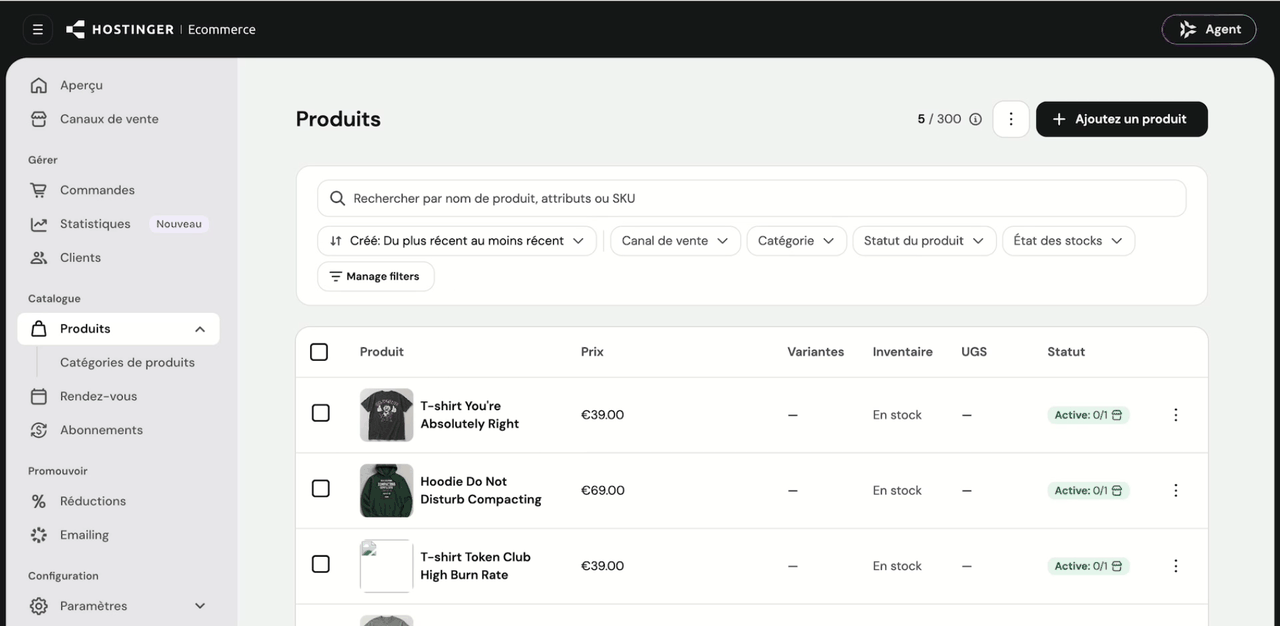Open the T-shirt Token Club broken thumbnail

click(386, 566)
